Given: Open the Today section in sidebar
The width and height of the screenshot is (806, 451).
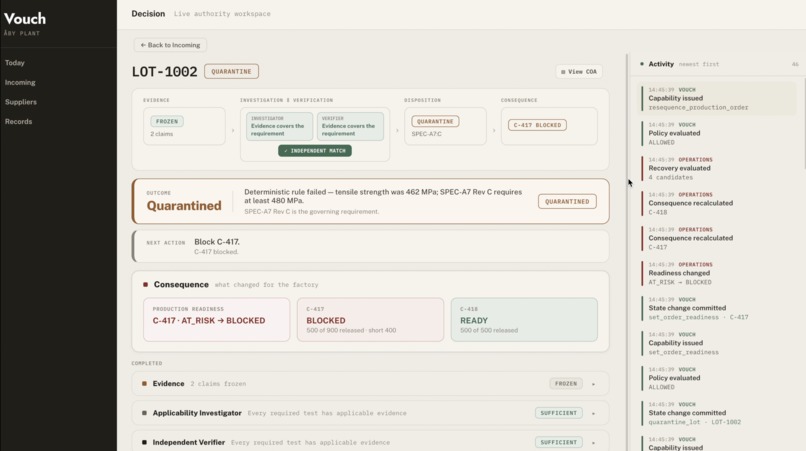Looking at the screenshot, I should 15,63.
